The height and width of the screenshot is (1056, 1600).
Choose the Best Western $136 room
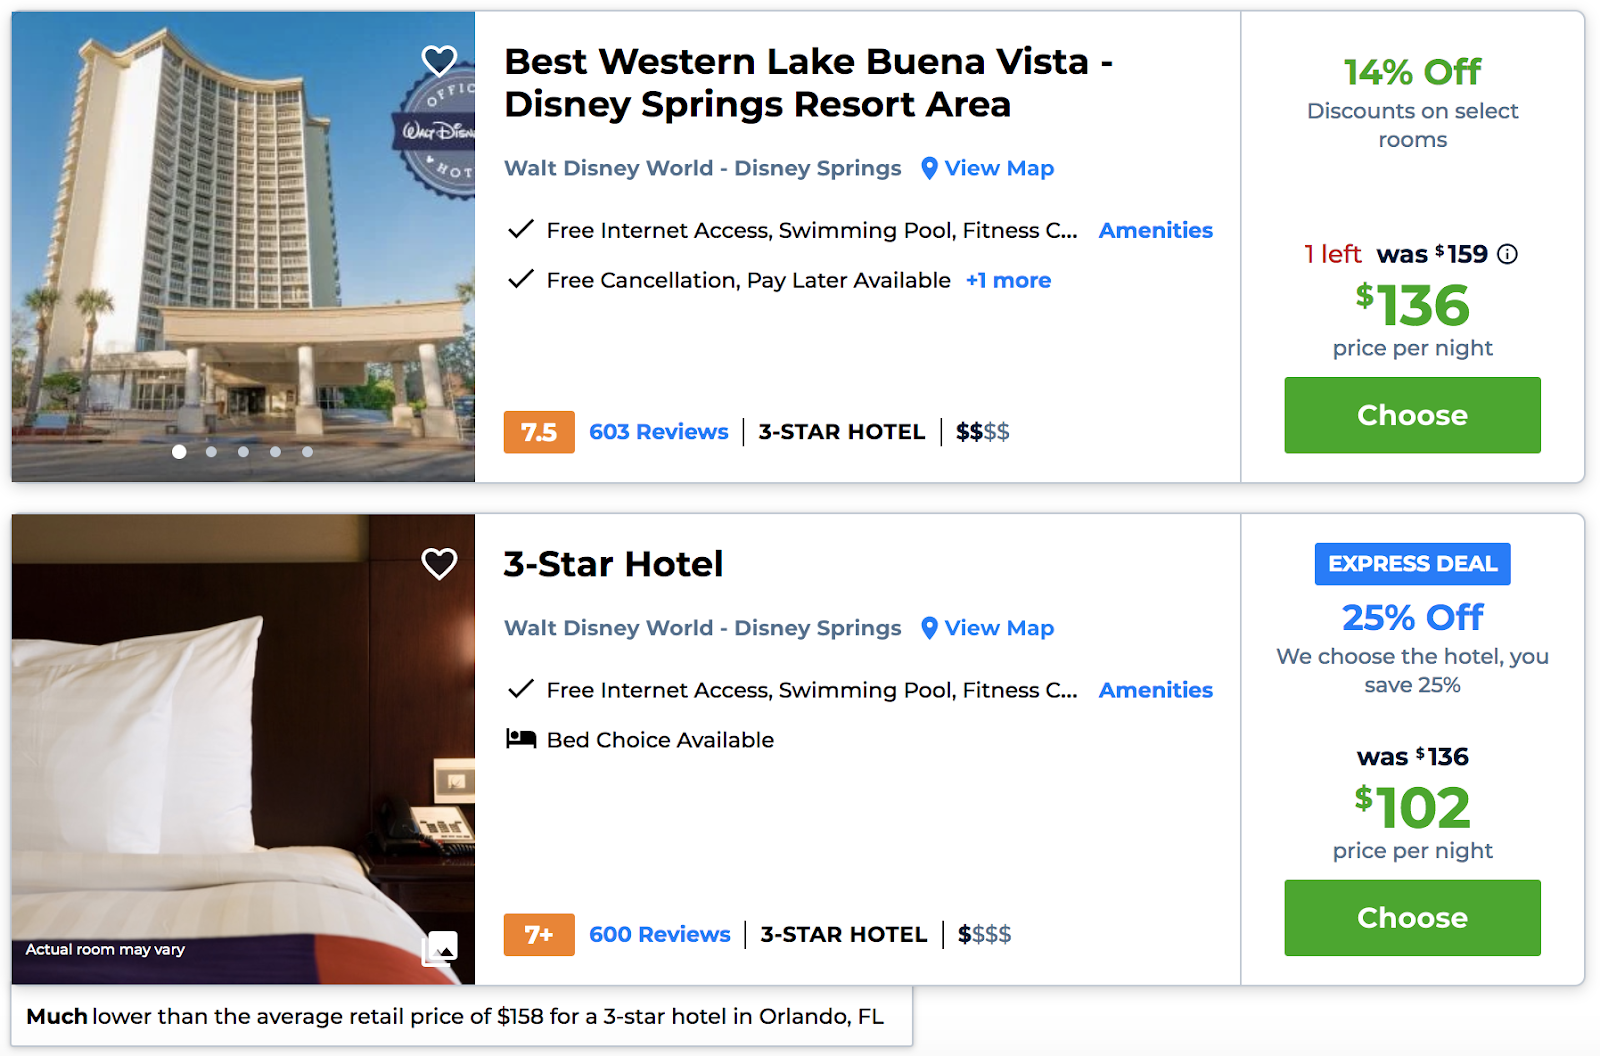1412,415
